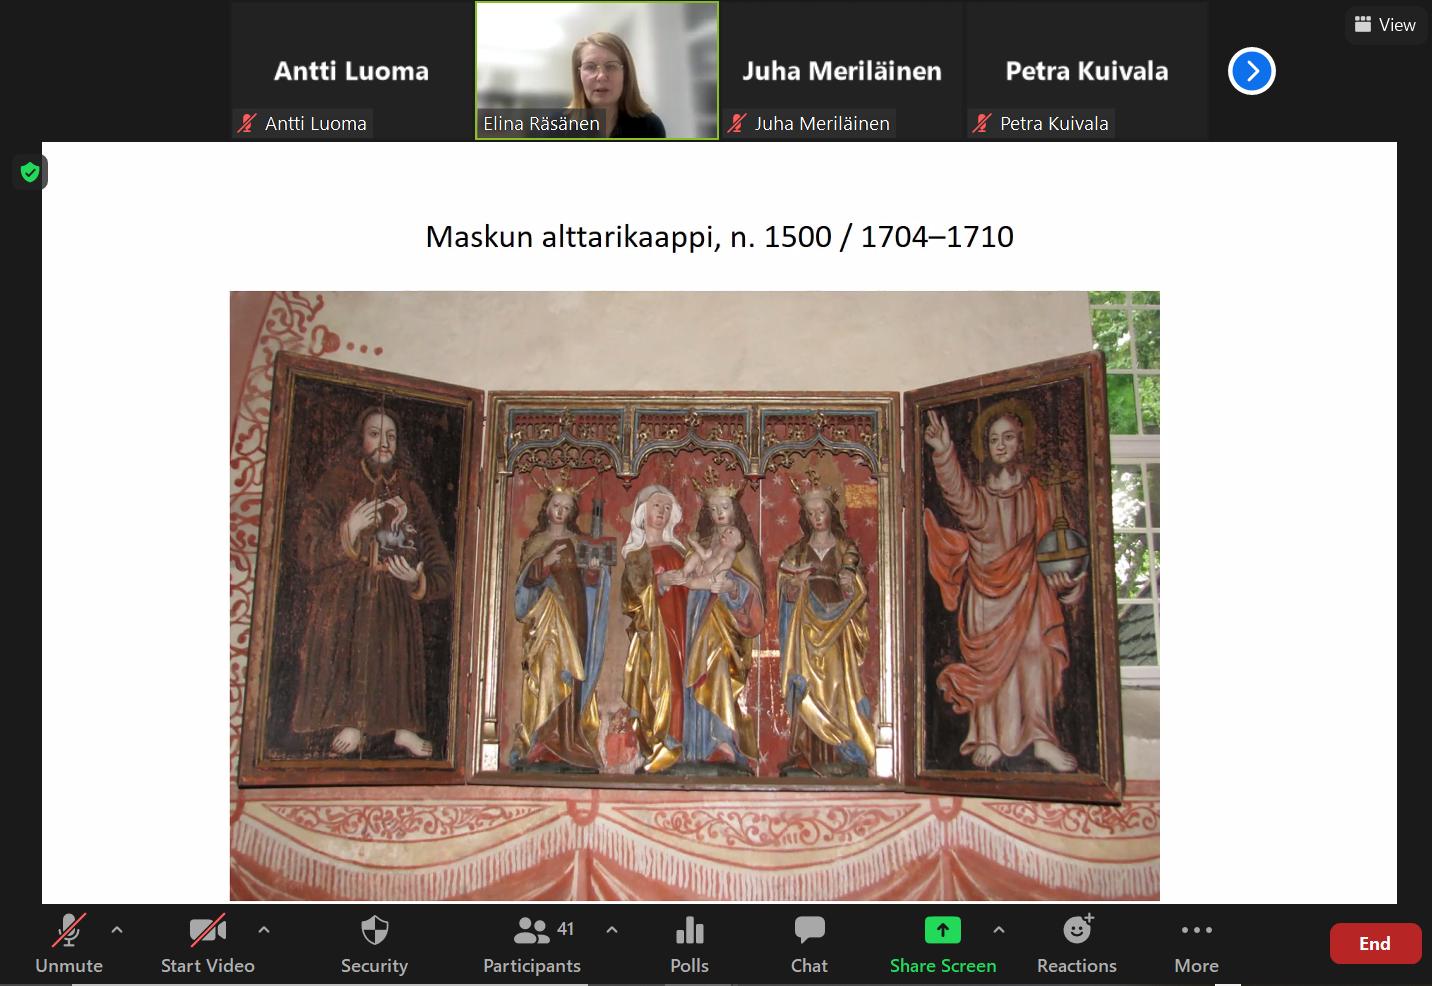The height and width of the screenshot is (986, 1432).
Task: Click the green encryption shield icon
Action: pyautogui.click(x=30, y=172)
